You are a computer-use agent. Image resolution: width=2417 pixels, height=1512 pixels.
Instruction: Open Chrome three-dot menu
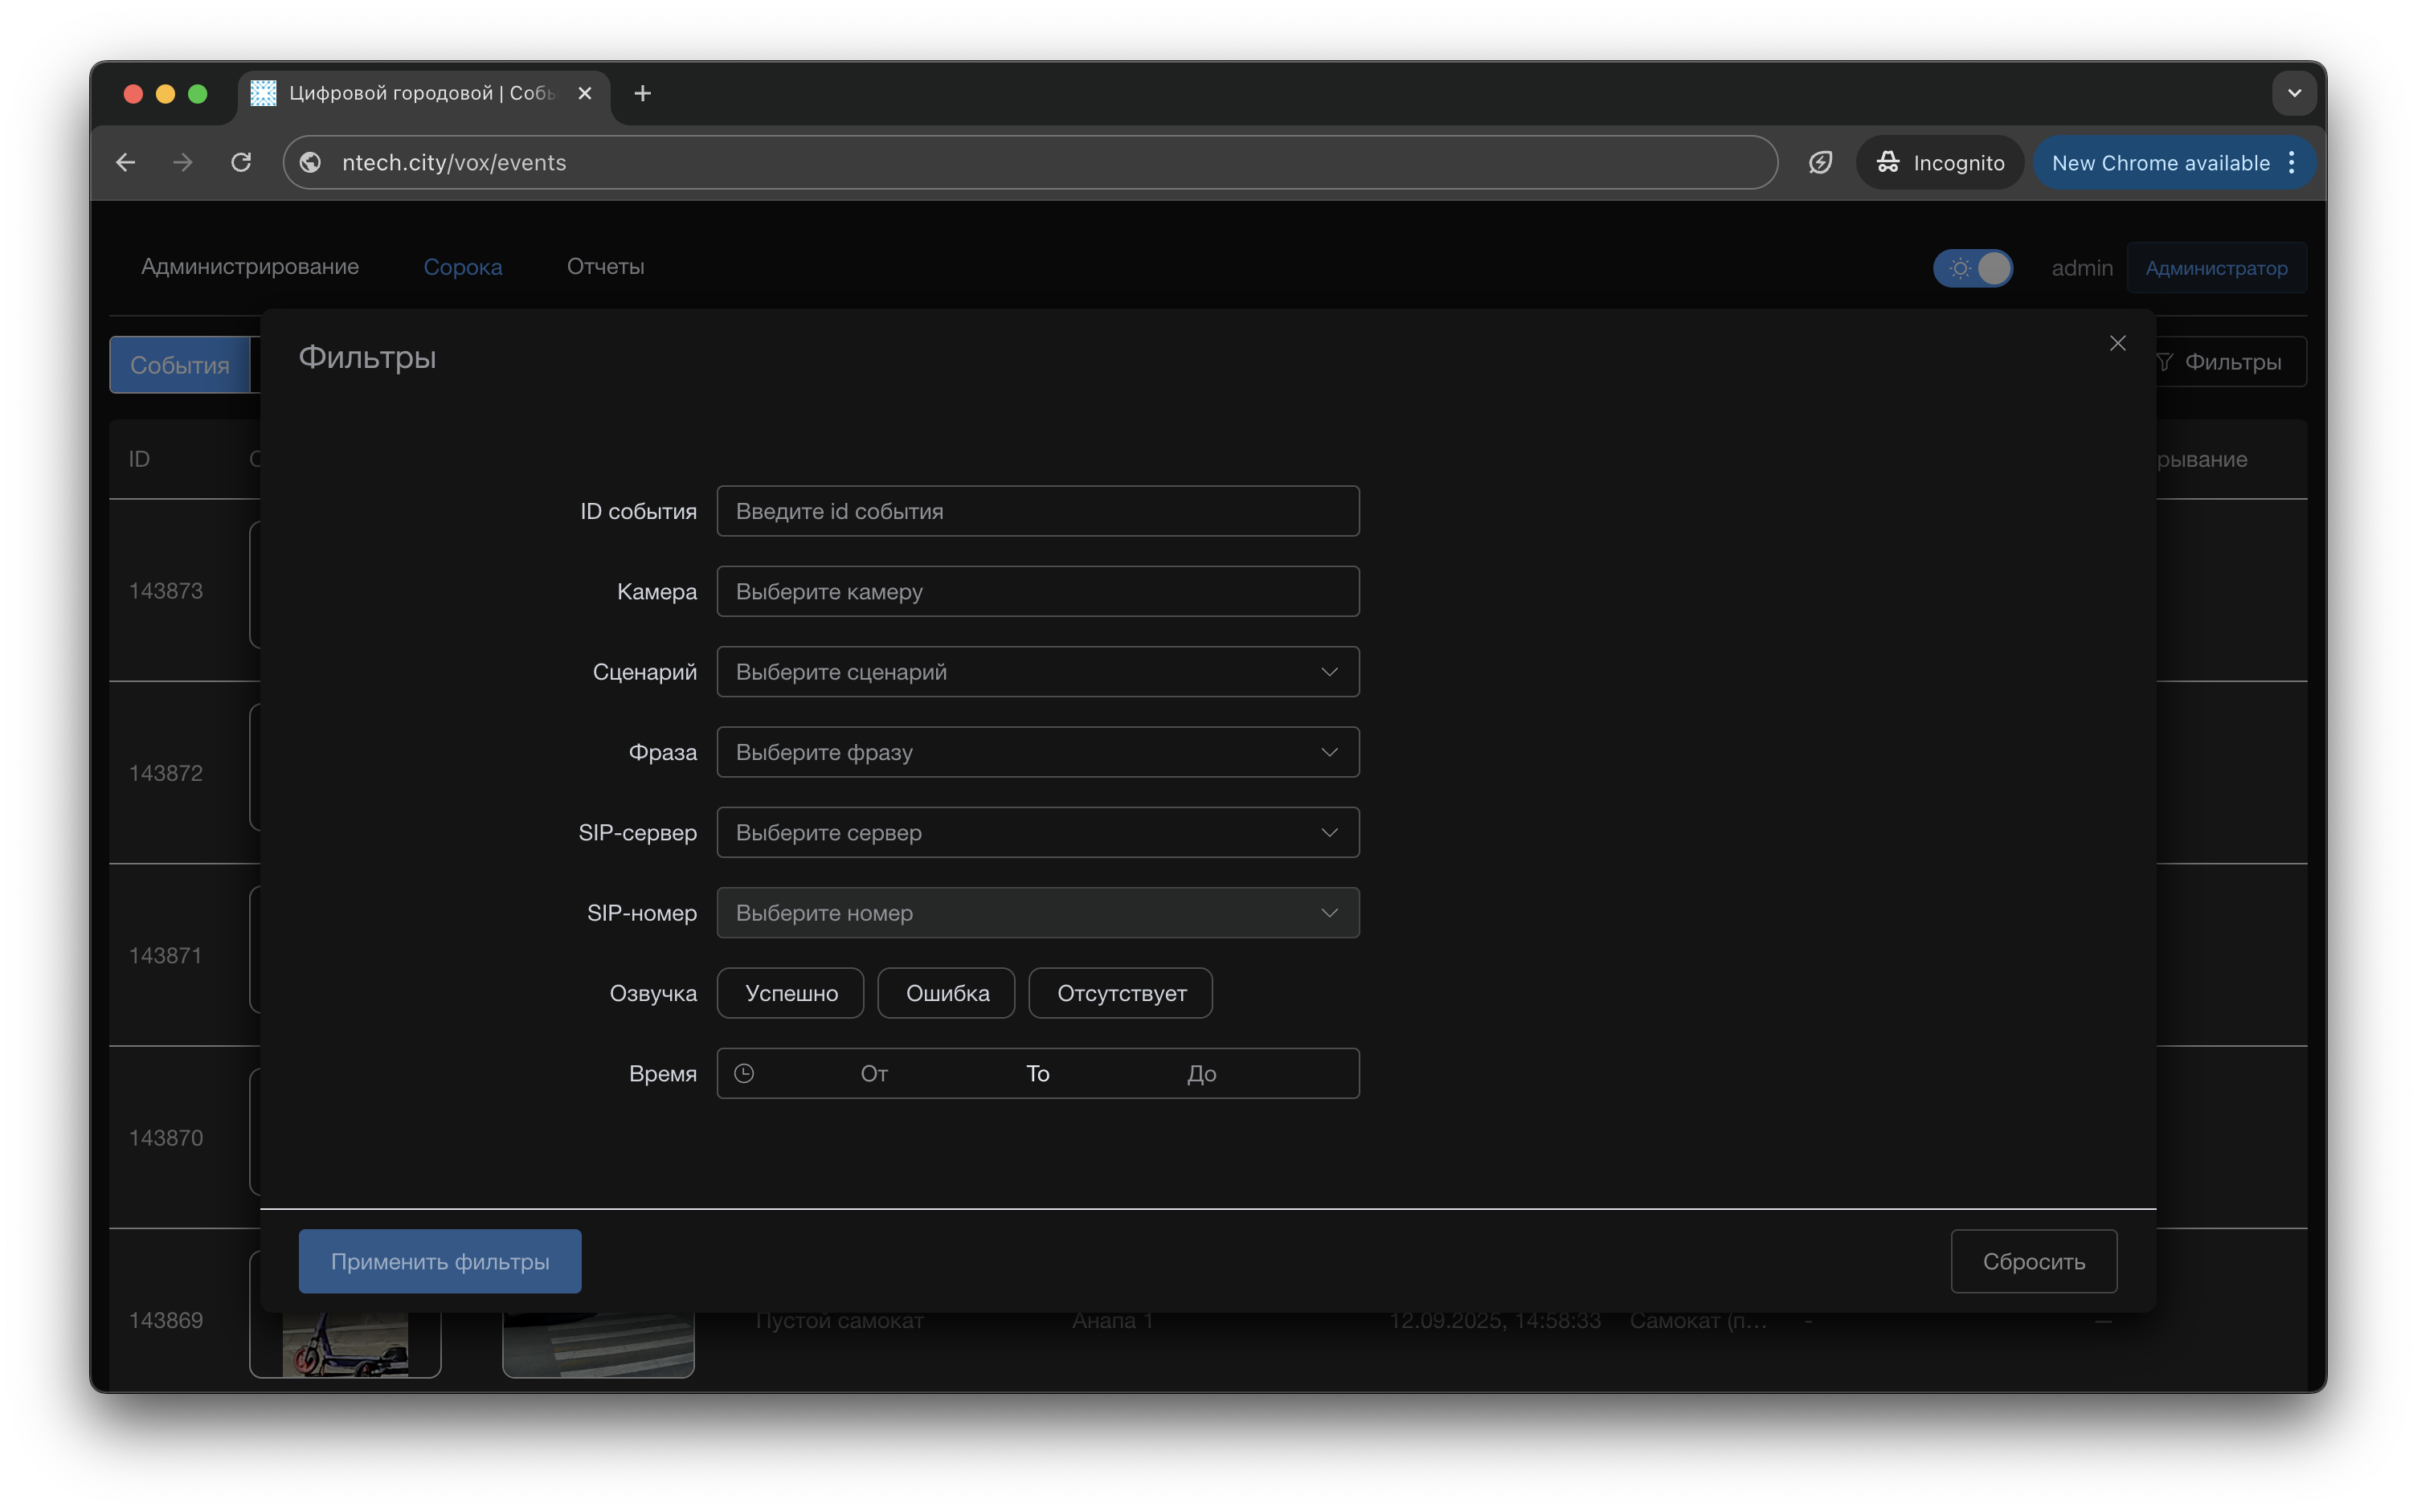2291,162
